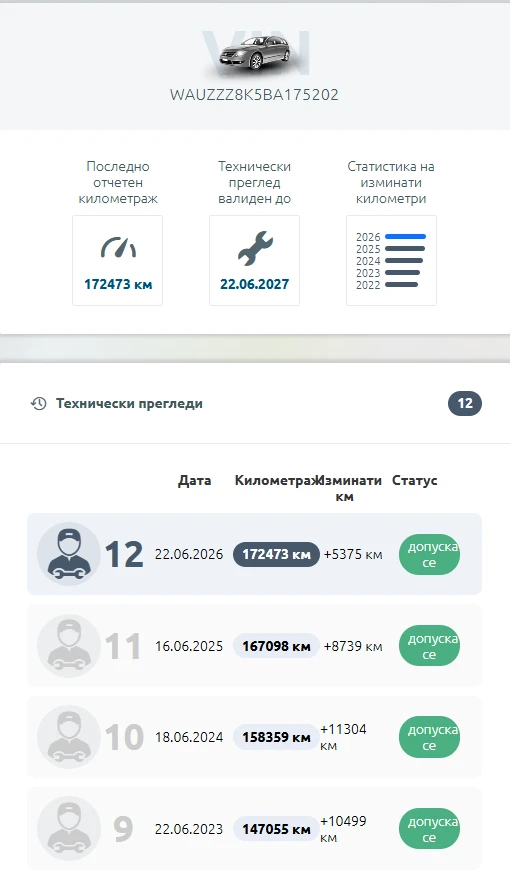The height and width of the screenshot is (870, 510).
Task: Click the mechanic icon for inspection 12
Action: 69,554
